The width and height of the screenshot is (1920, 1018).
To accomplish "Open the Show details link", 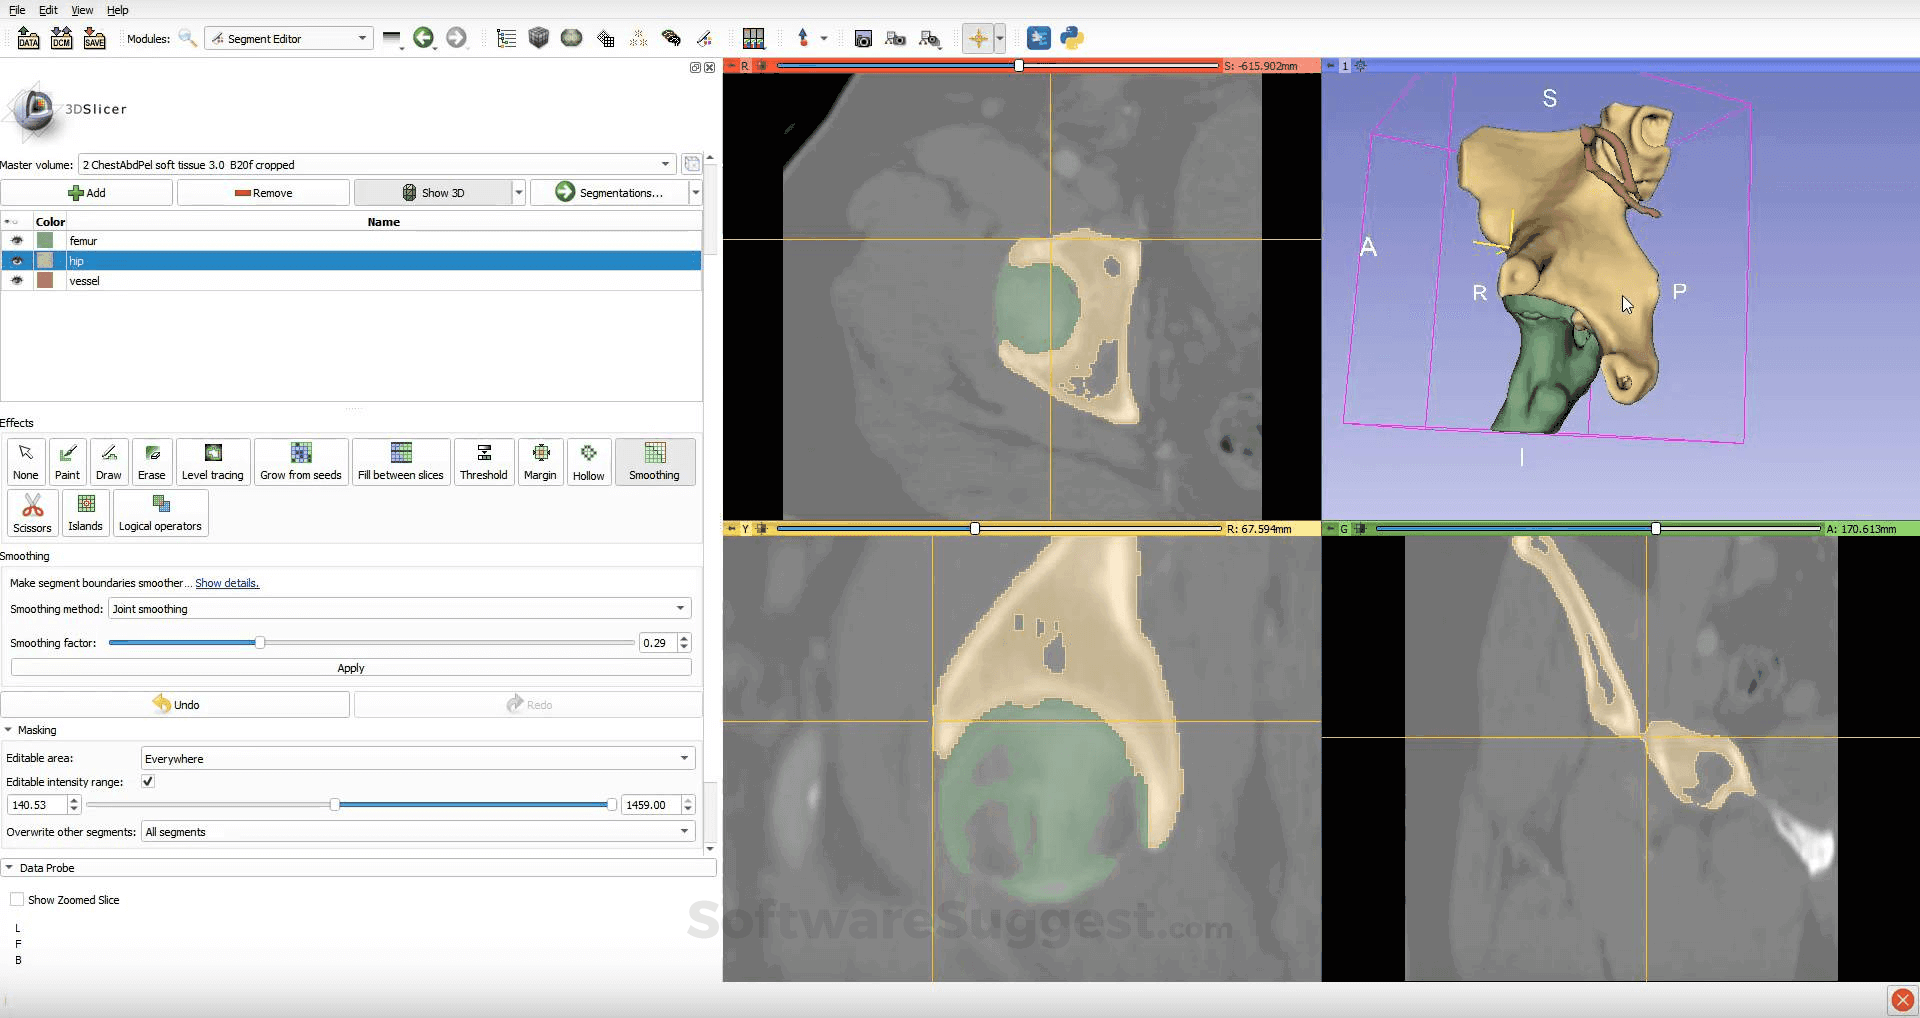I will (x=227, y=583).
